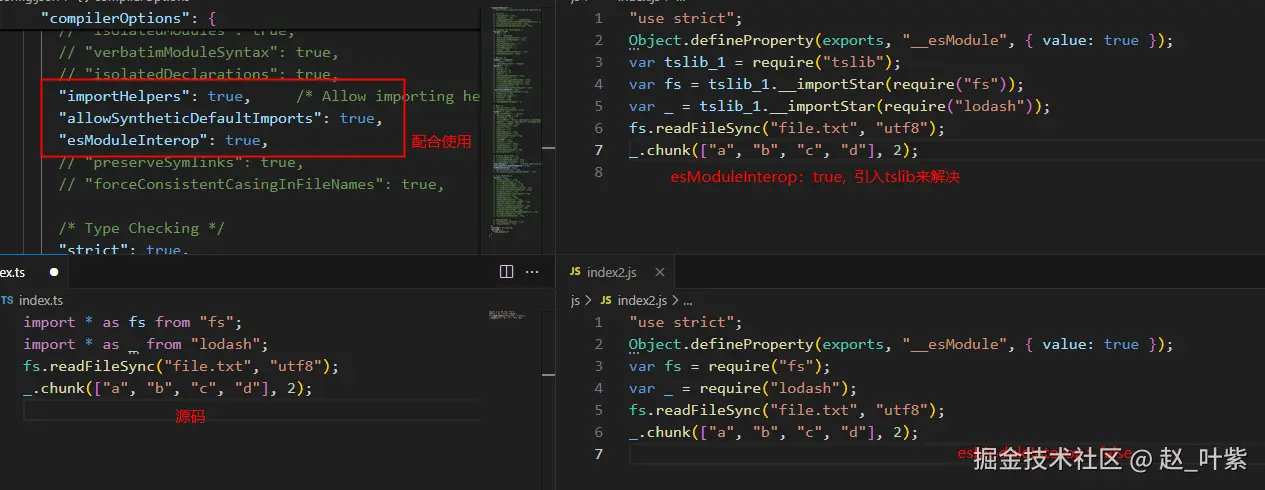Click the "compilerOptions": { sticky header line
1265x490 pixels.
click(128, 18)
